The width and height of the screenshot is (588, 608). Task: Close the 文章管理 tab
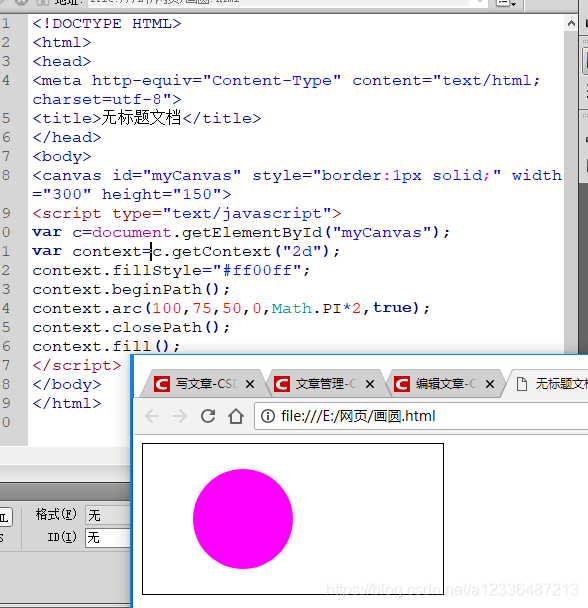coord(370,384)
